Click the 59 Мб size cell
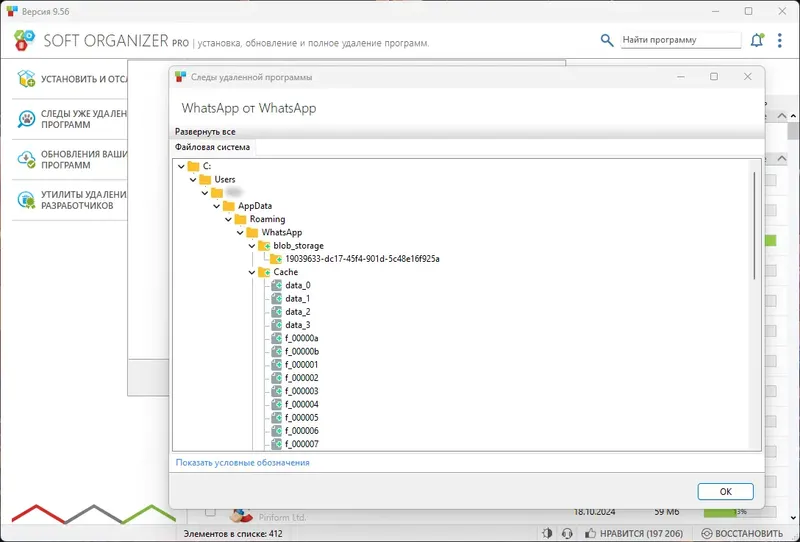 click(666, 511)
